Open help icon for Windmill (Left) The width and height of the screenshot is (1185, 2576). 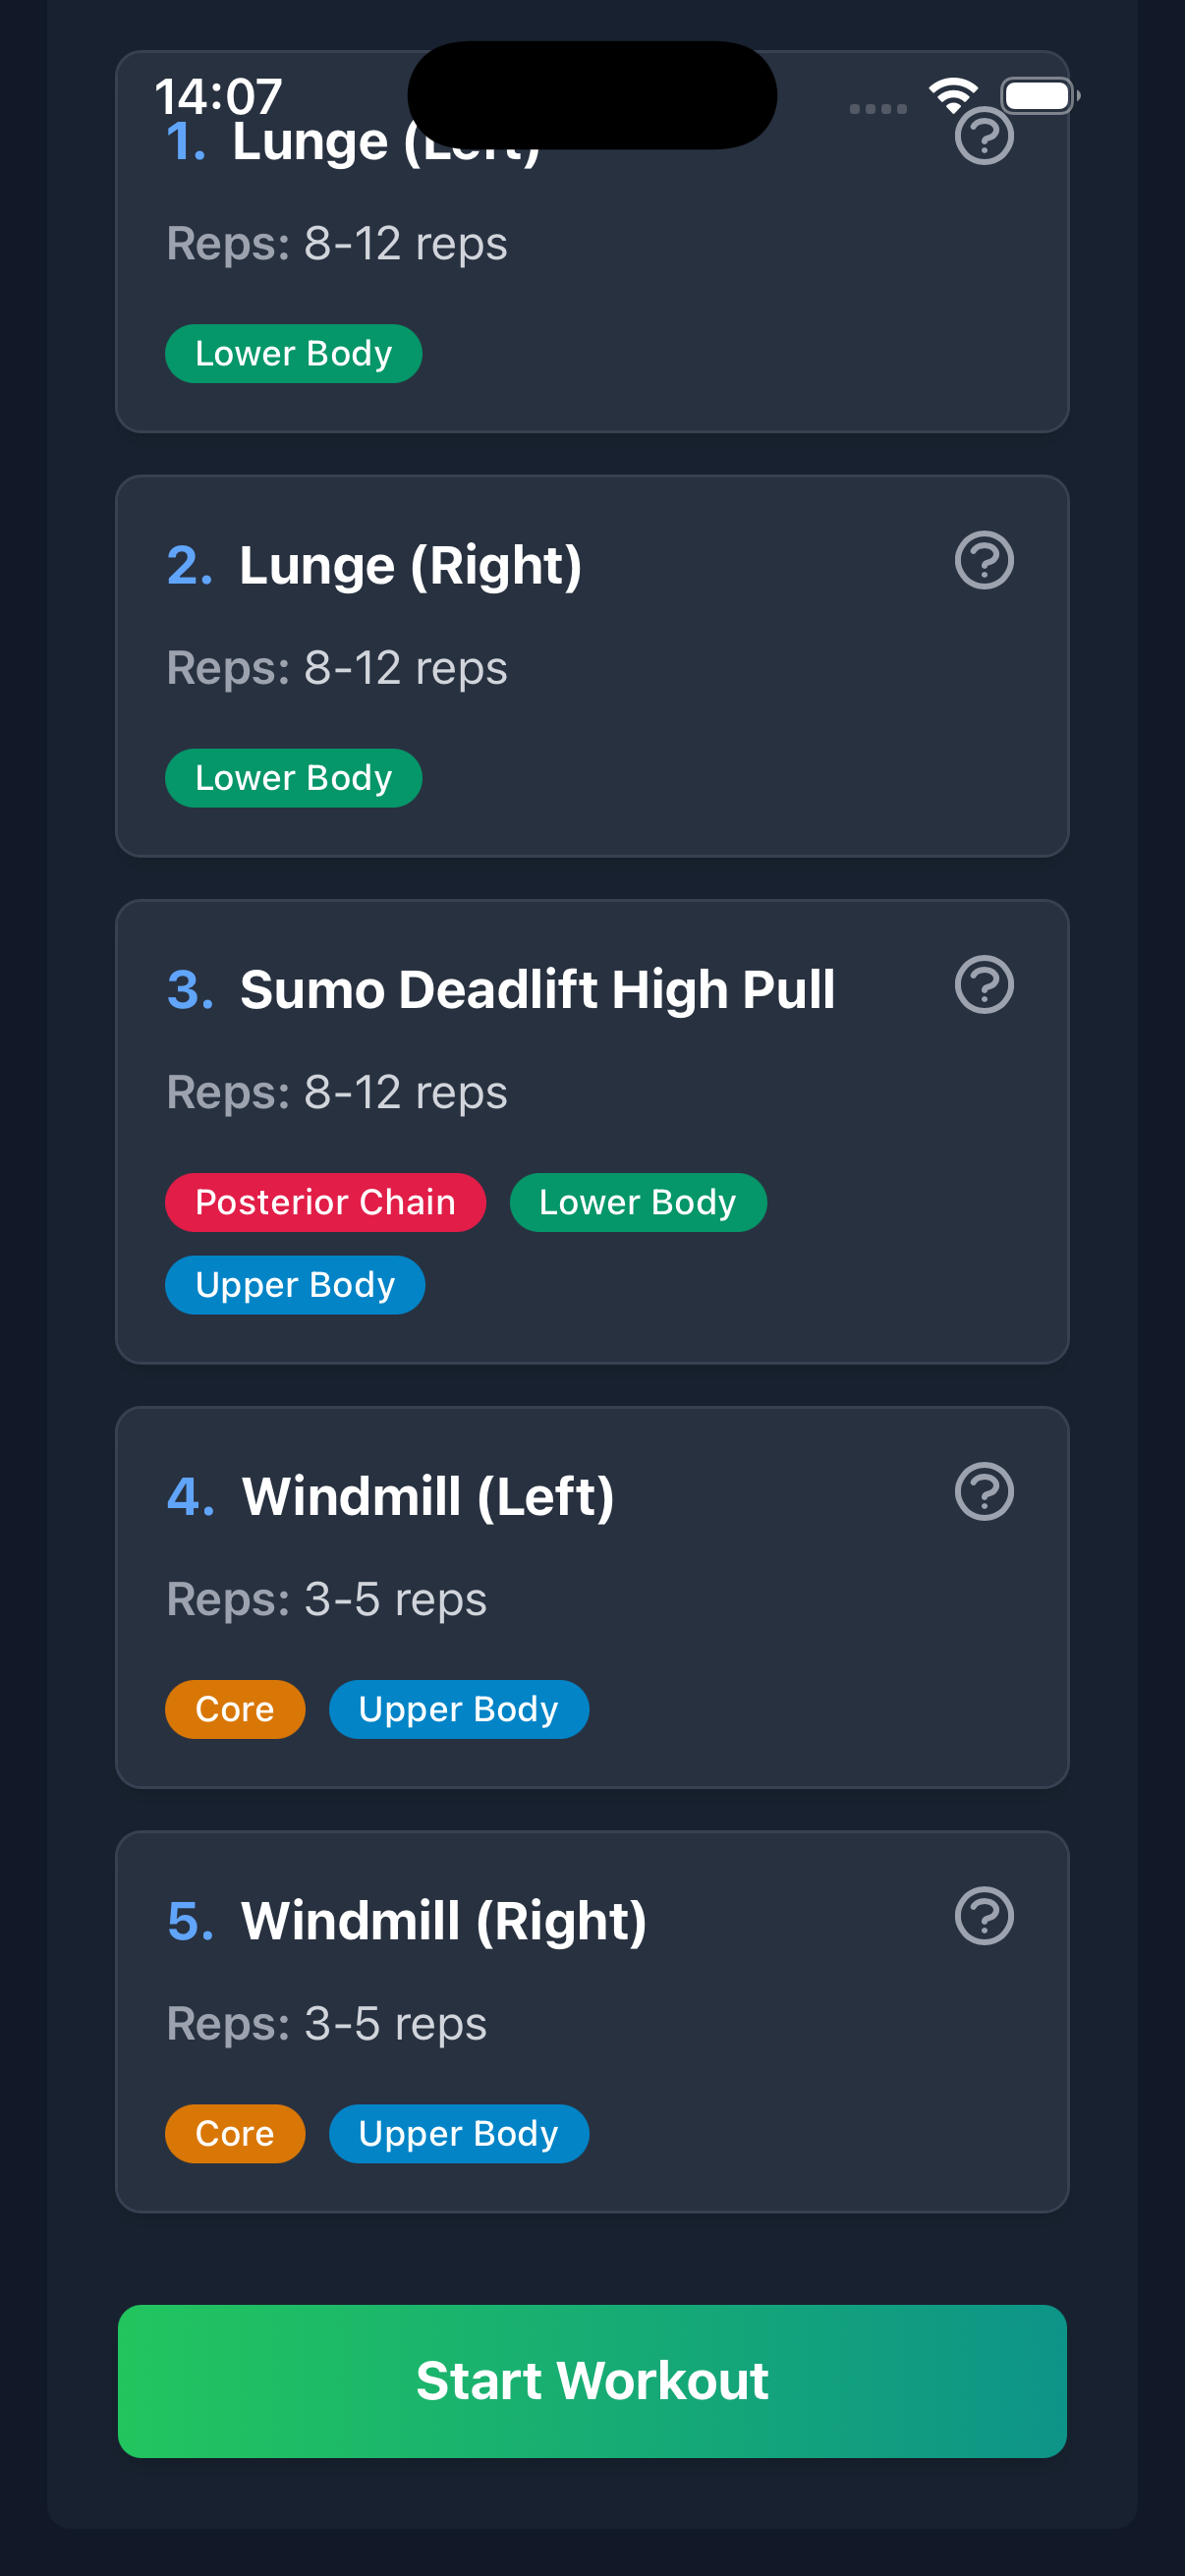[984, 1492]
